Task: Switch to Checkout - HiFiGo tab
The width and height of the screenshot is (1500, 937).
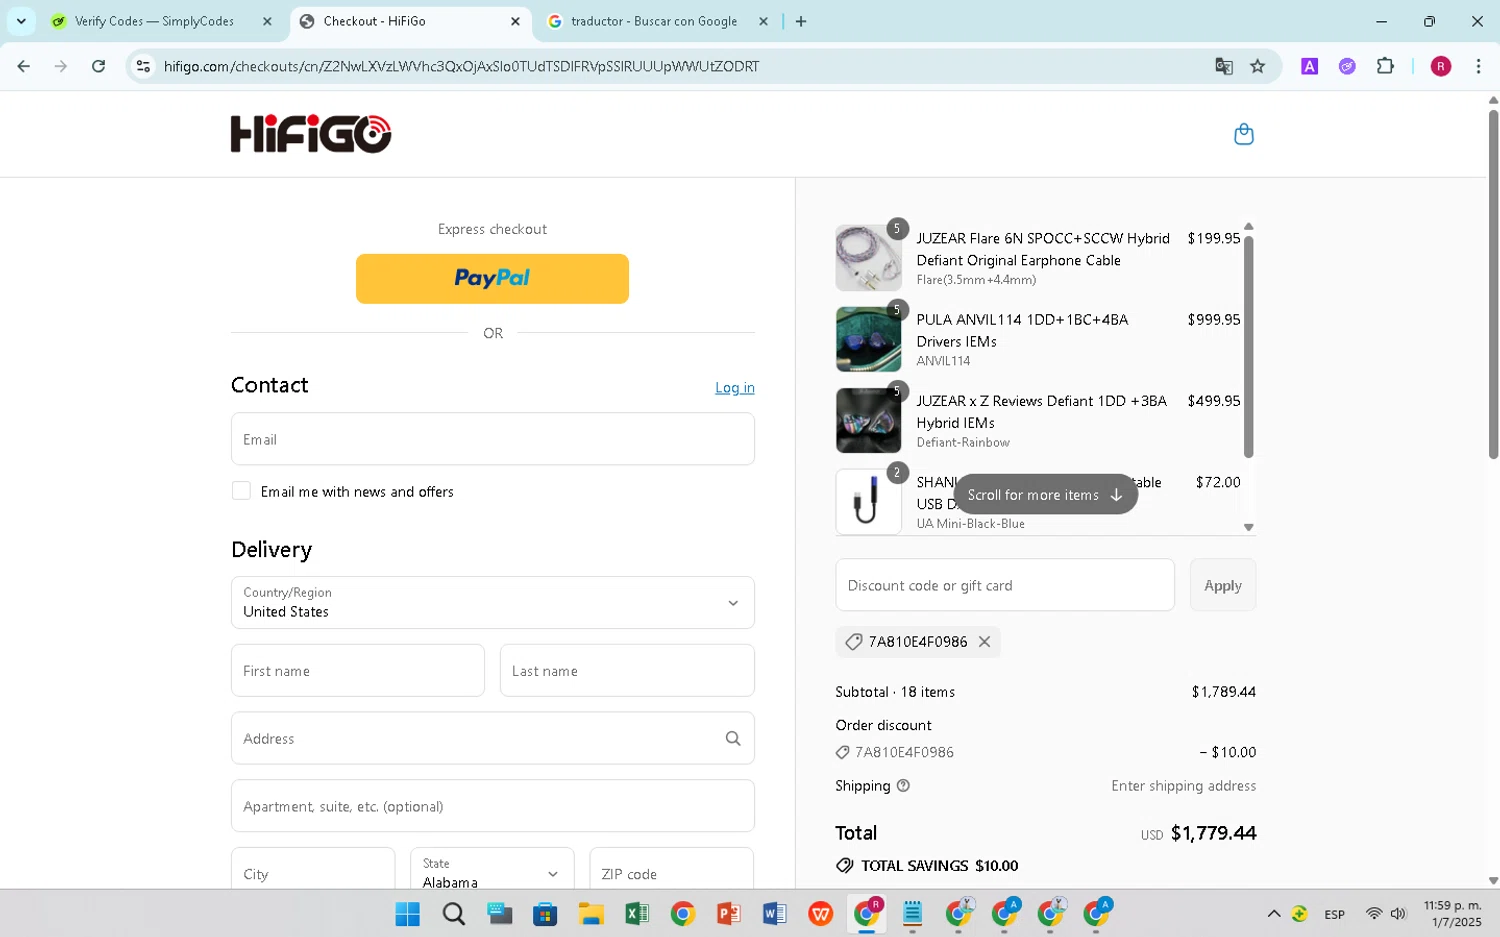Action: click(410, 21)
